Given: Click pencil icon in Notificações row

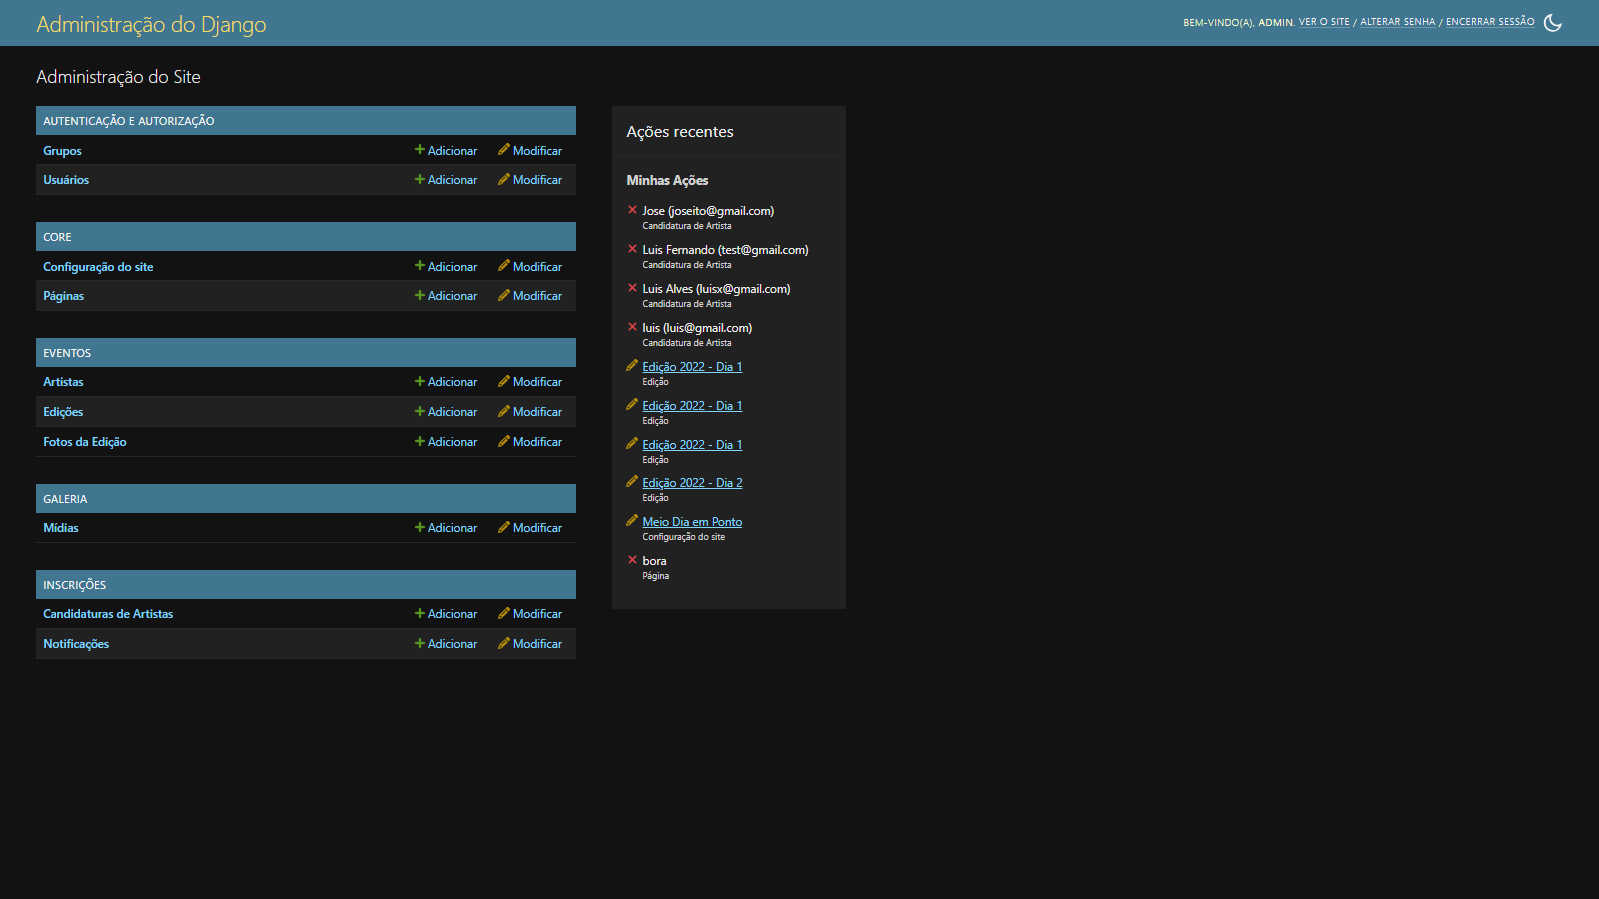Looking at the screenshot, I should pyautogui.click(x=504, y=643).
